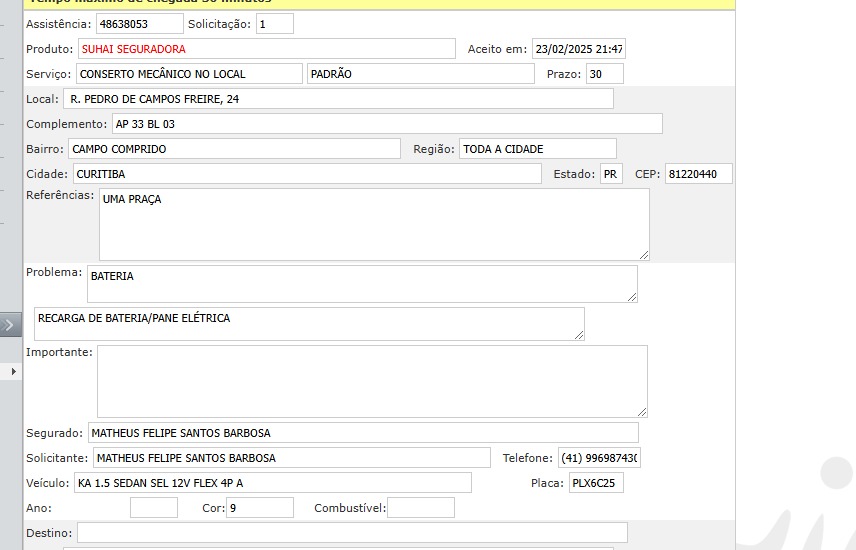
Task: Click the Destino label
Action: click(x=49, y=533)
